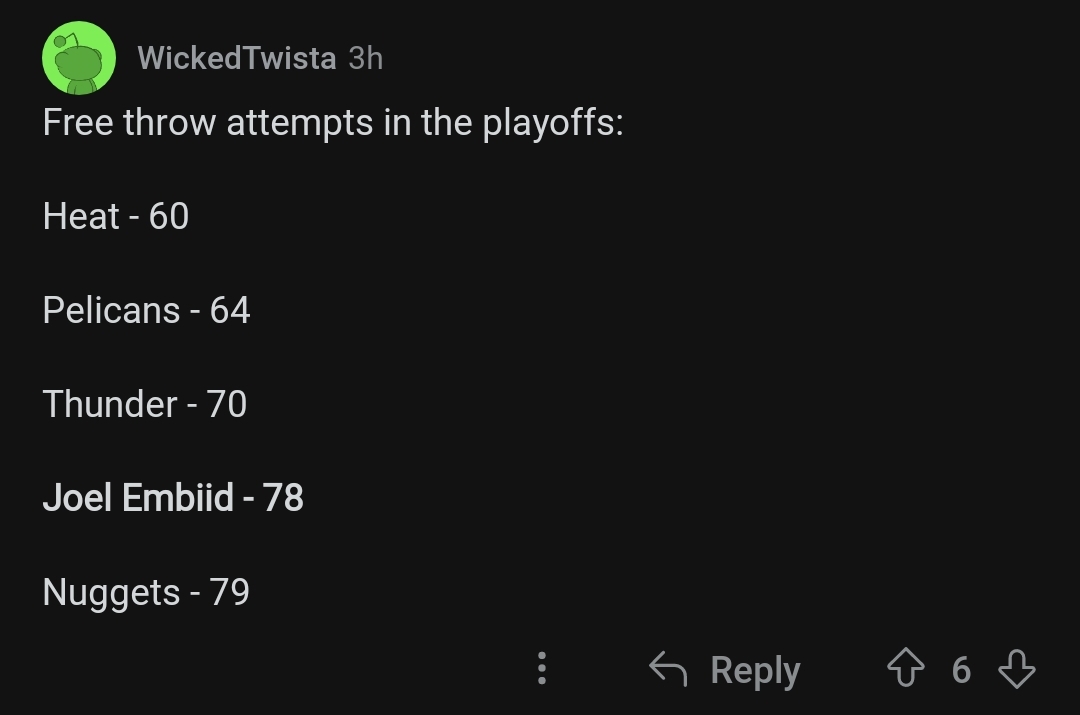Click the word Pelicans in the comment

pyautogui.click(x=112, y=310)
